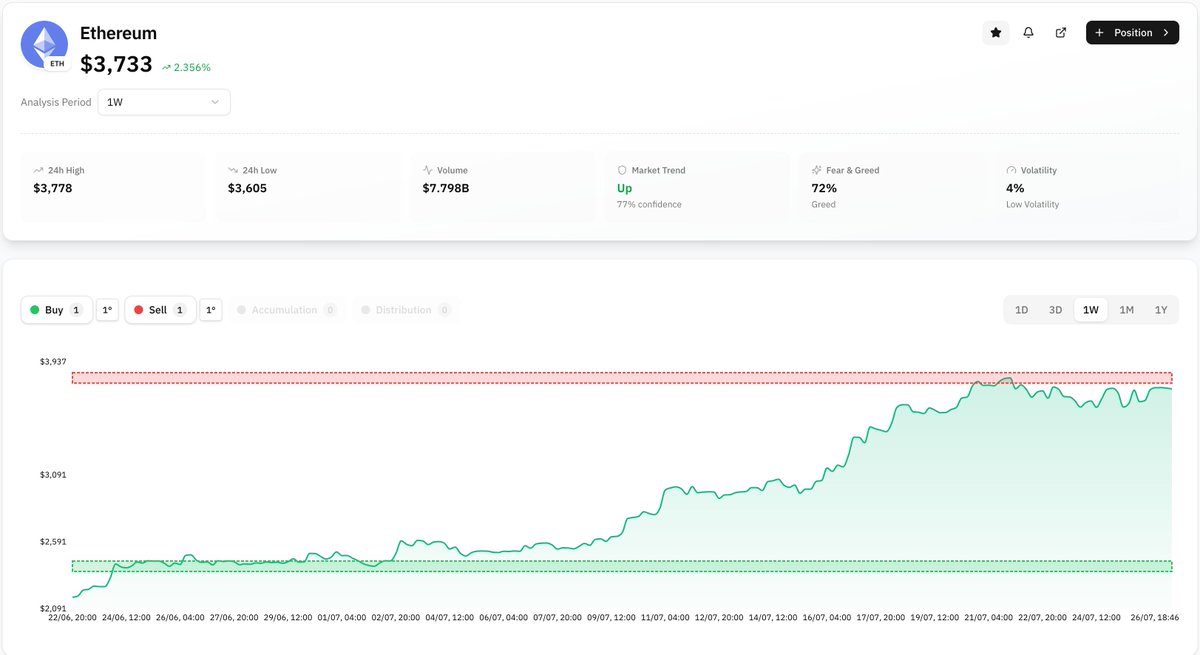
Task: Star Ethereum as a favorite
Action: point(996,33)
